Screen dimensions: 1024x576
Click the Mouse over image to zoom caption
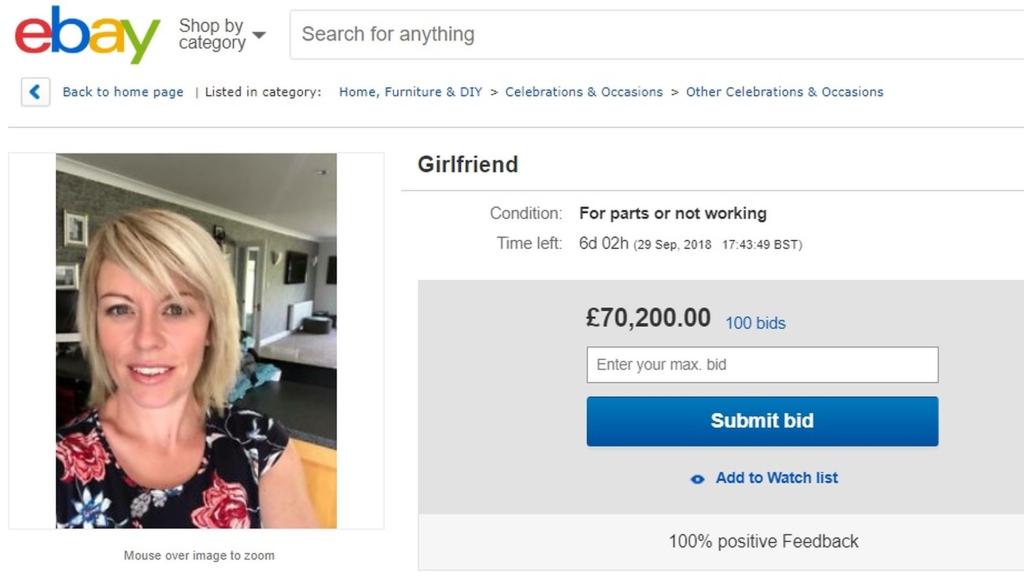(197, 555)
